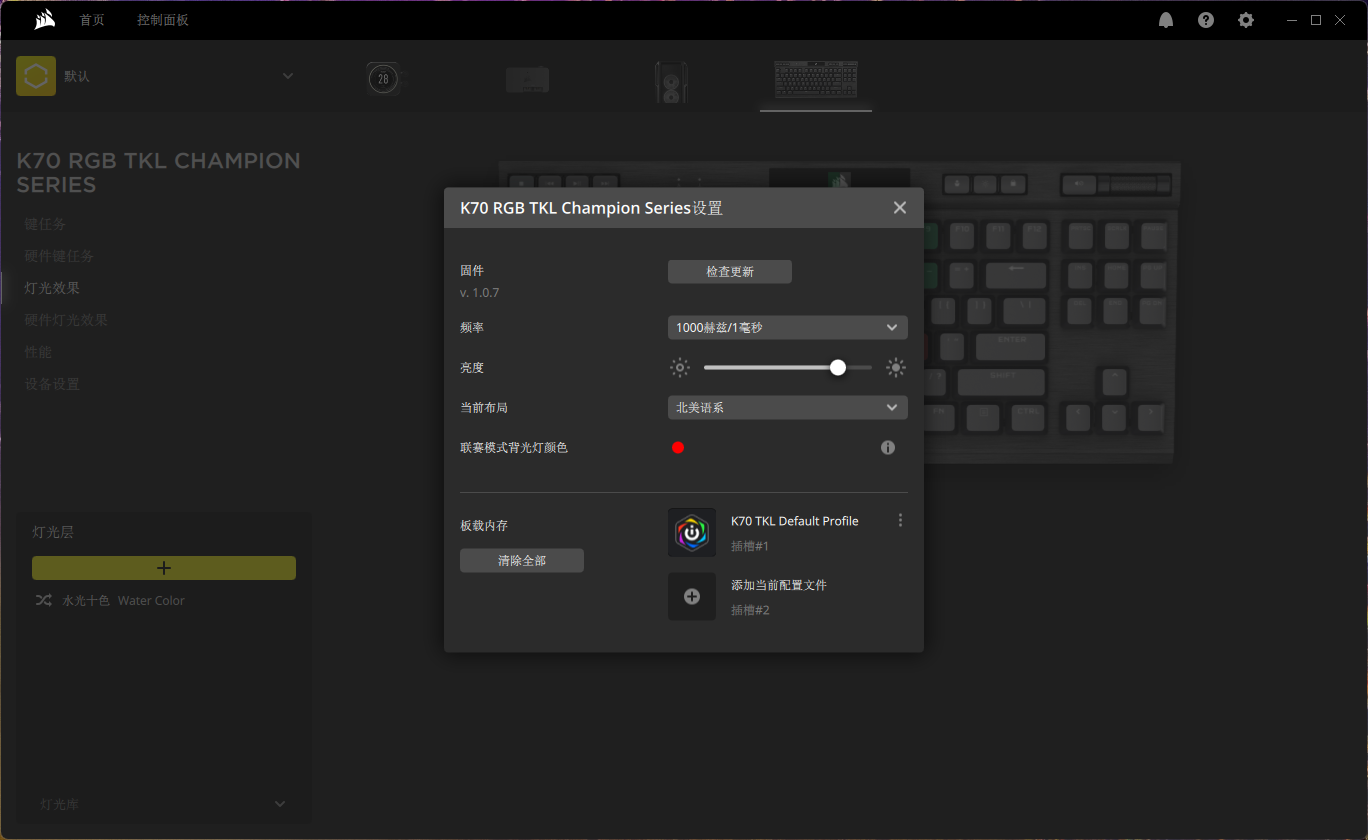Add a new lighting layer
The height and width of the screenshot is (840, 1368).
click(164, 568)
